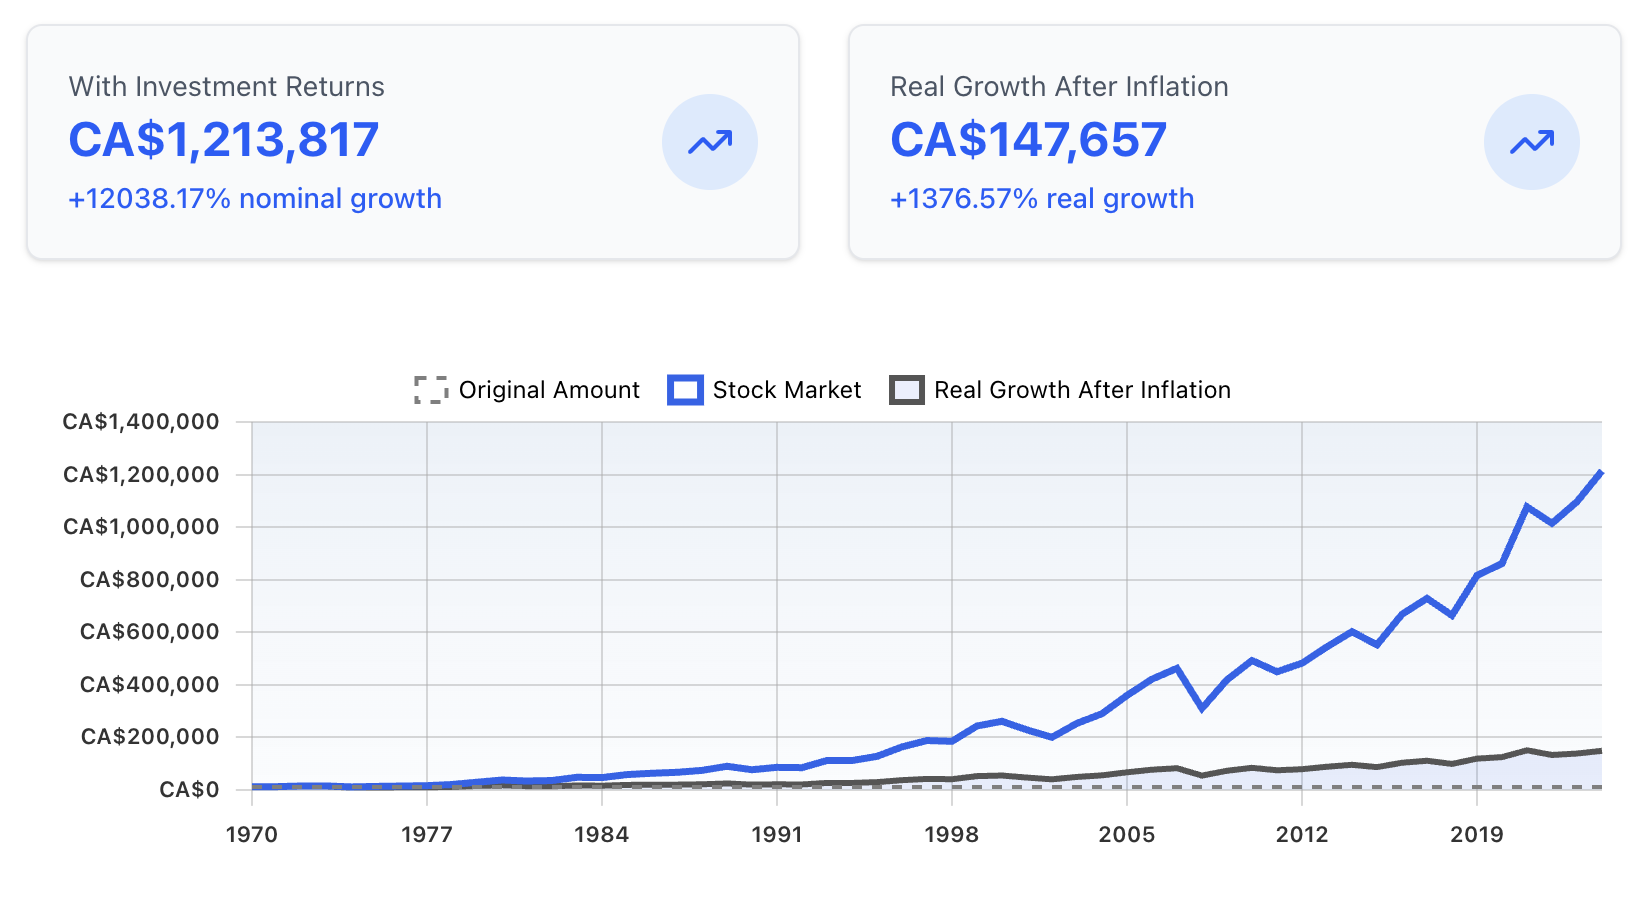Click the blue Stock Market legend box
The width and height of the screenshot is (1648, 898).
tap(685, 390)
